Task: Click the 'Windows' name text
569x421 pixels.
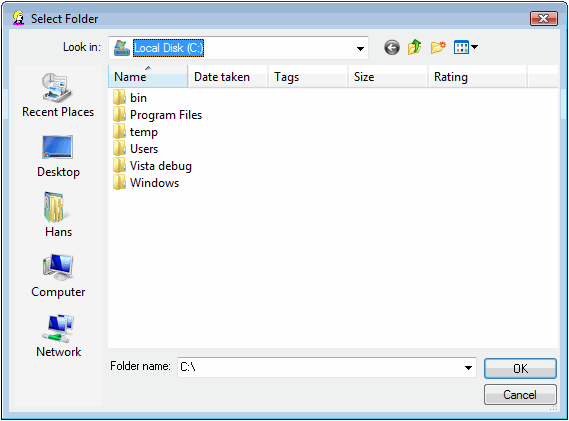Action: click(155, 183)
